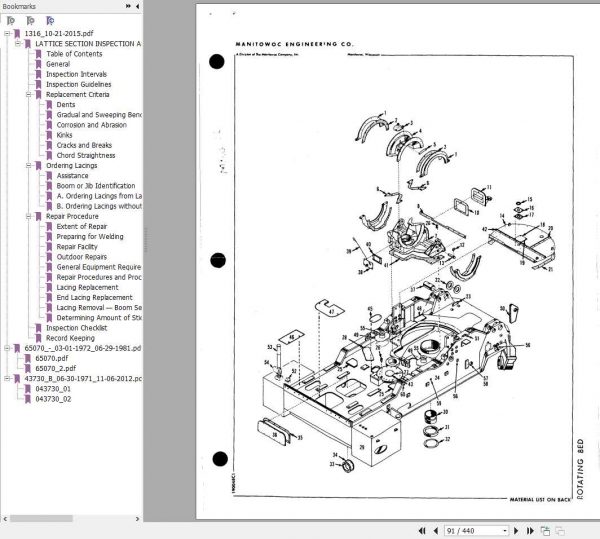Open the End Lacing Replacement bookmark
Viewport: 600px width, 539px height.
(x=95, y=298)
